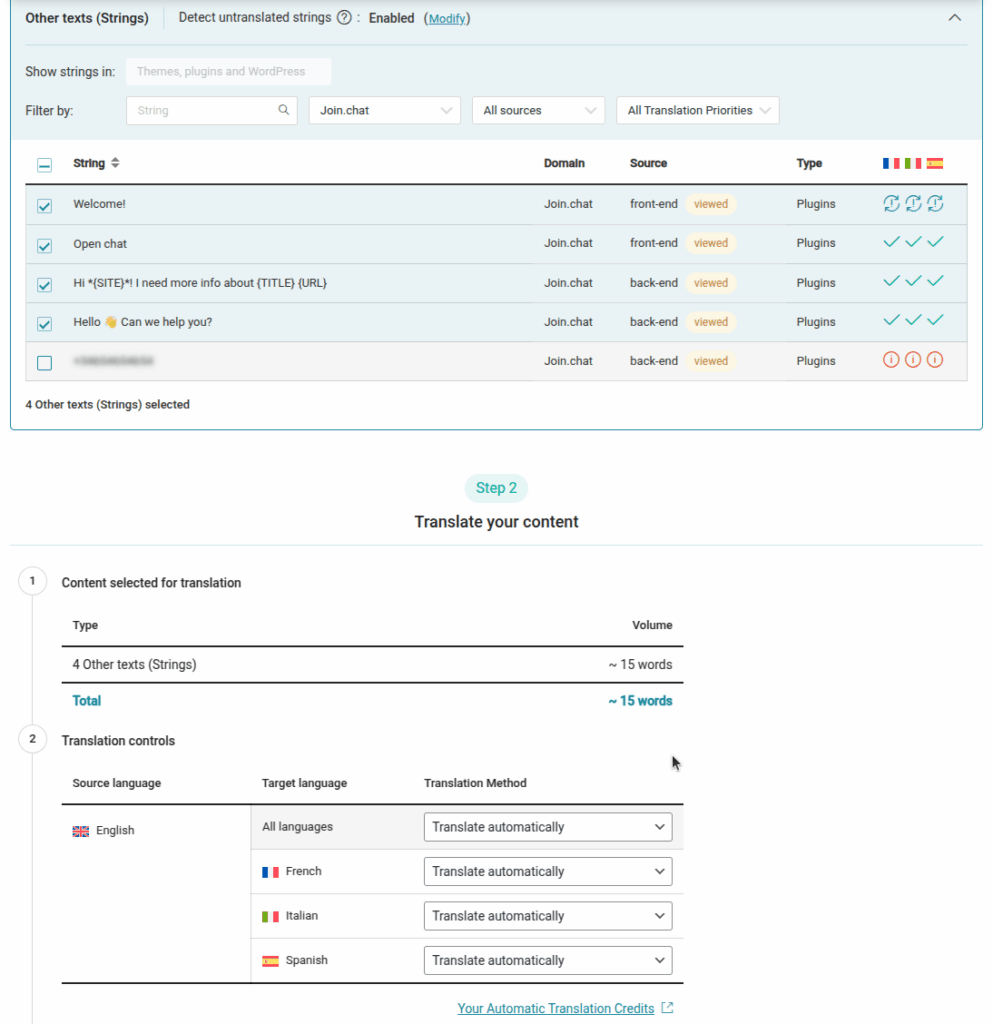Click the search magnifier in String filter
The height and width of the screenshot is (1024, 993).
284,111
